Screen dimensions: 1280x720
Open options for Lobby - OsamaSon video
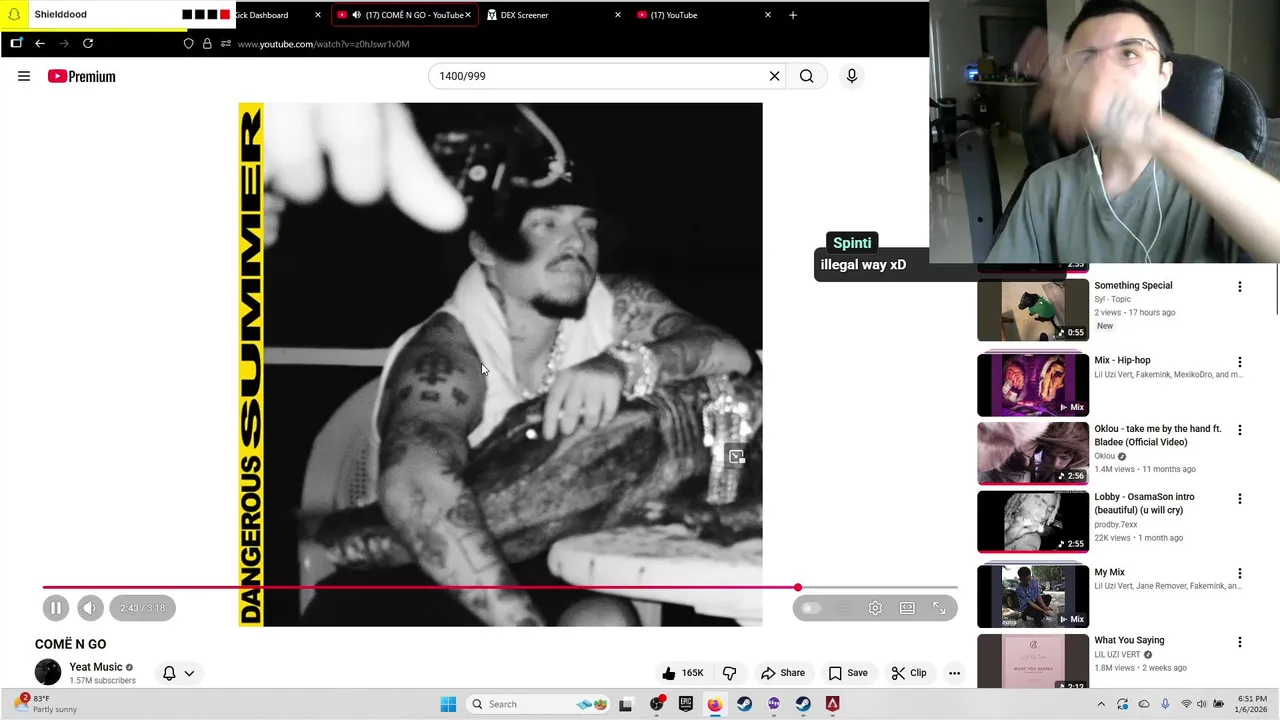(x=1240, y=498)
